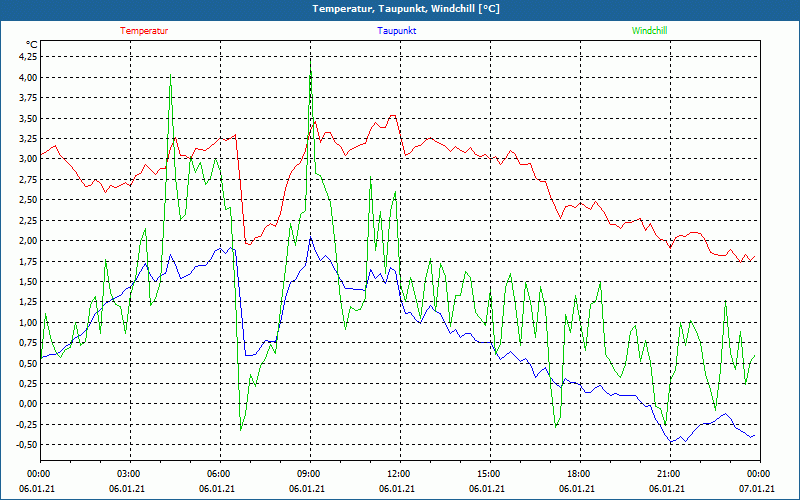
Task: Click the 09:00 time axis label
Action: point(309,473)
